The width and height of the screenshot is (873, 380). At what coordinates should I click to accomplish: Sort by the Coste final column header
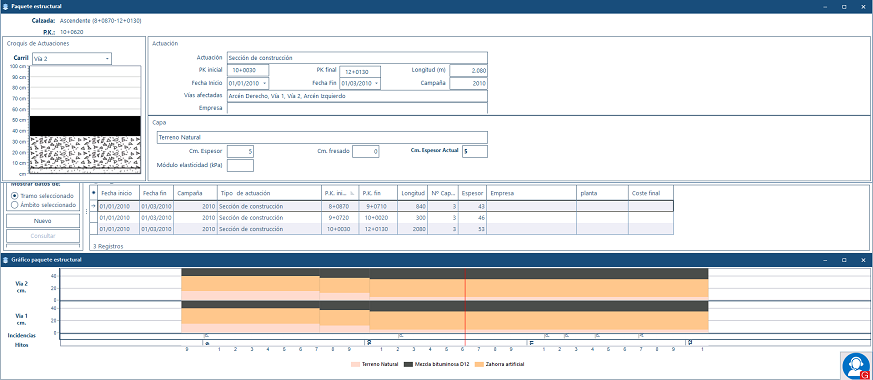click(x=651, y=193)
